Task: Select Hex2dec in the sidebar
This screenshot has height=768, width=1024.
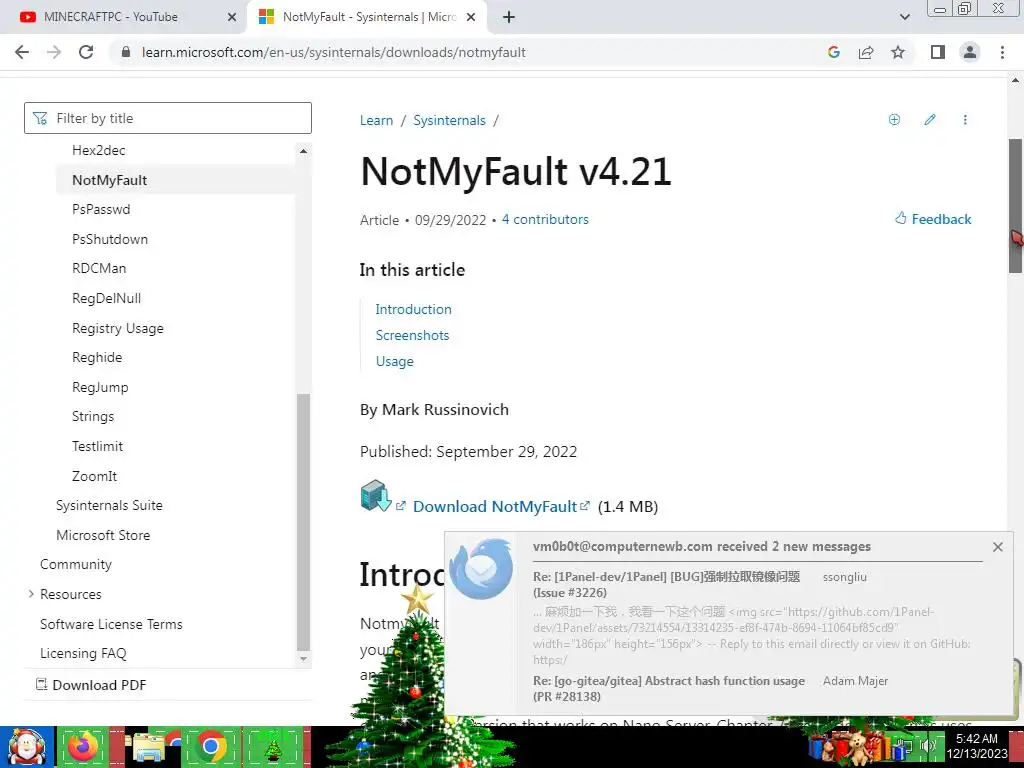Action: tap(99, 150)
